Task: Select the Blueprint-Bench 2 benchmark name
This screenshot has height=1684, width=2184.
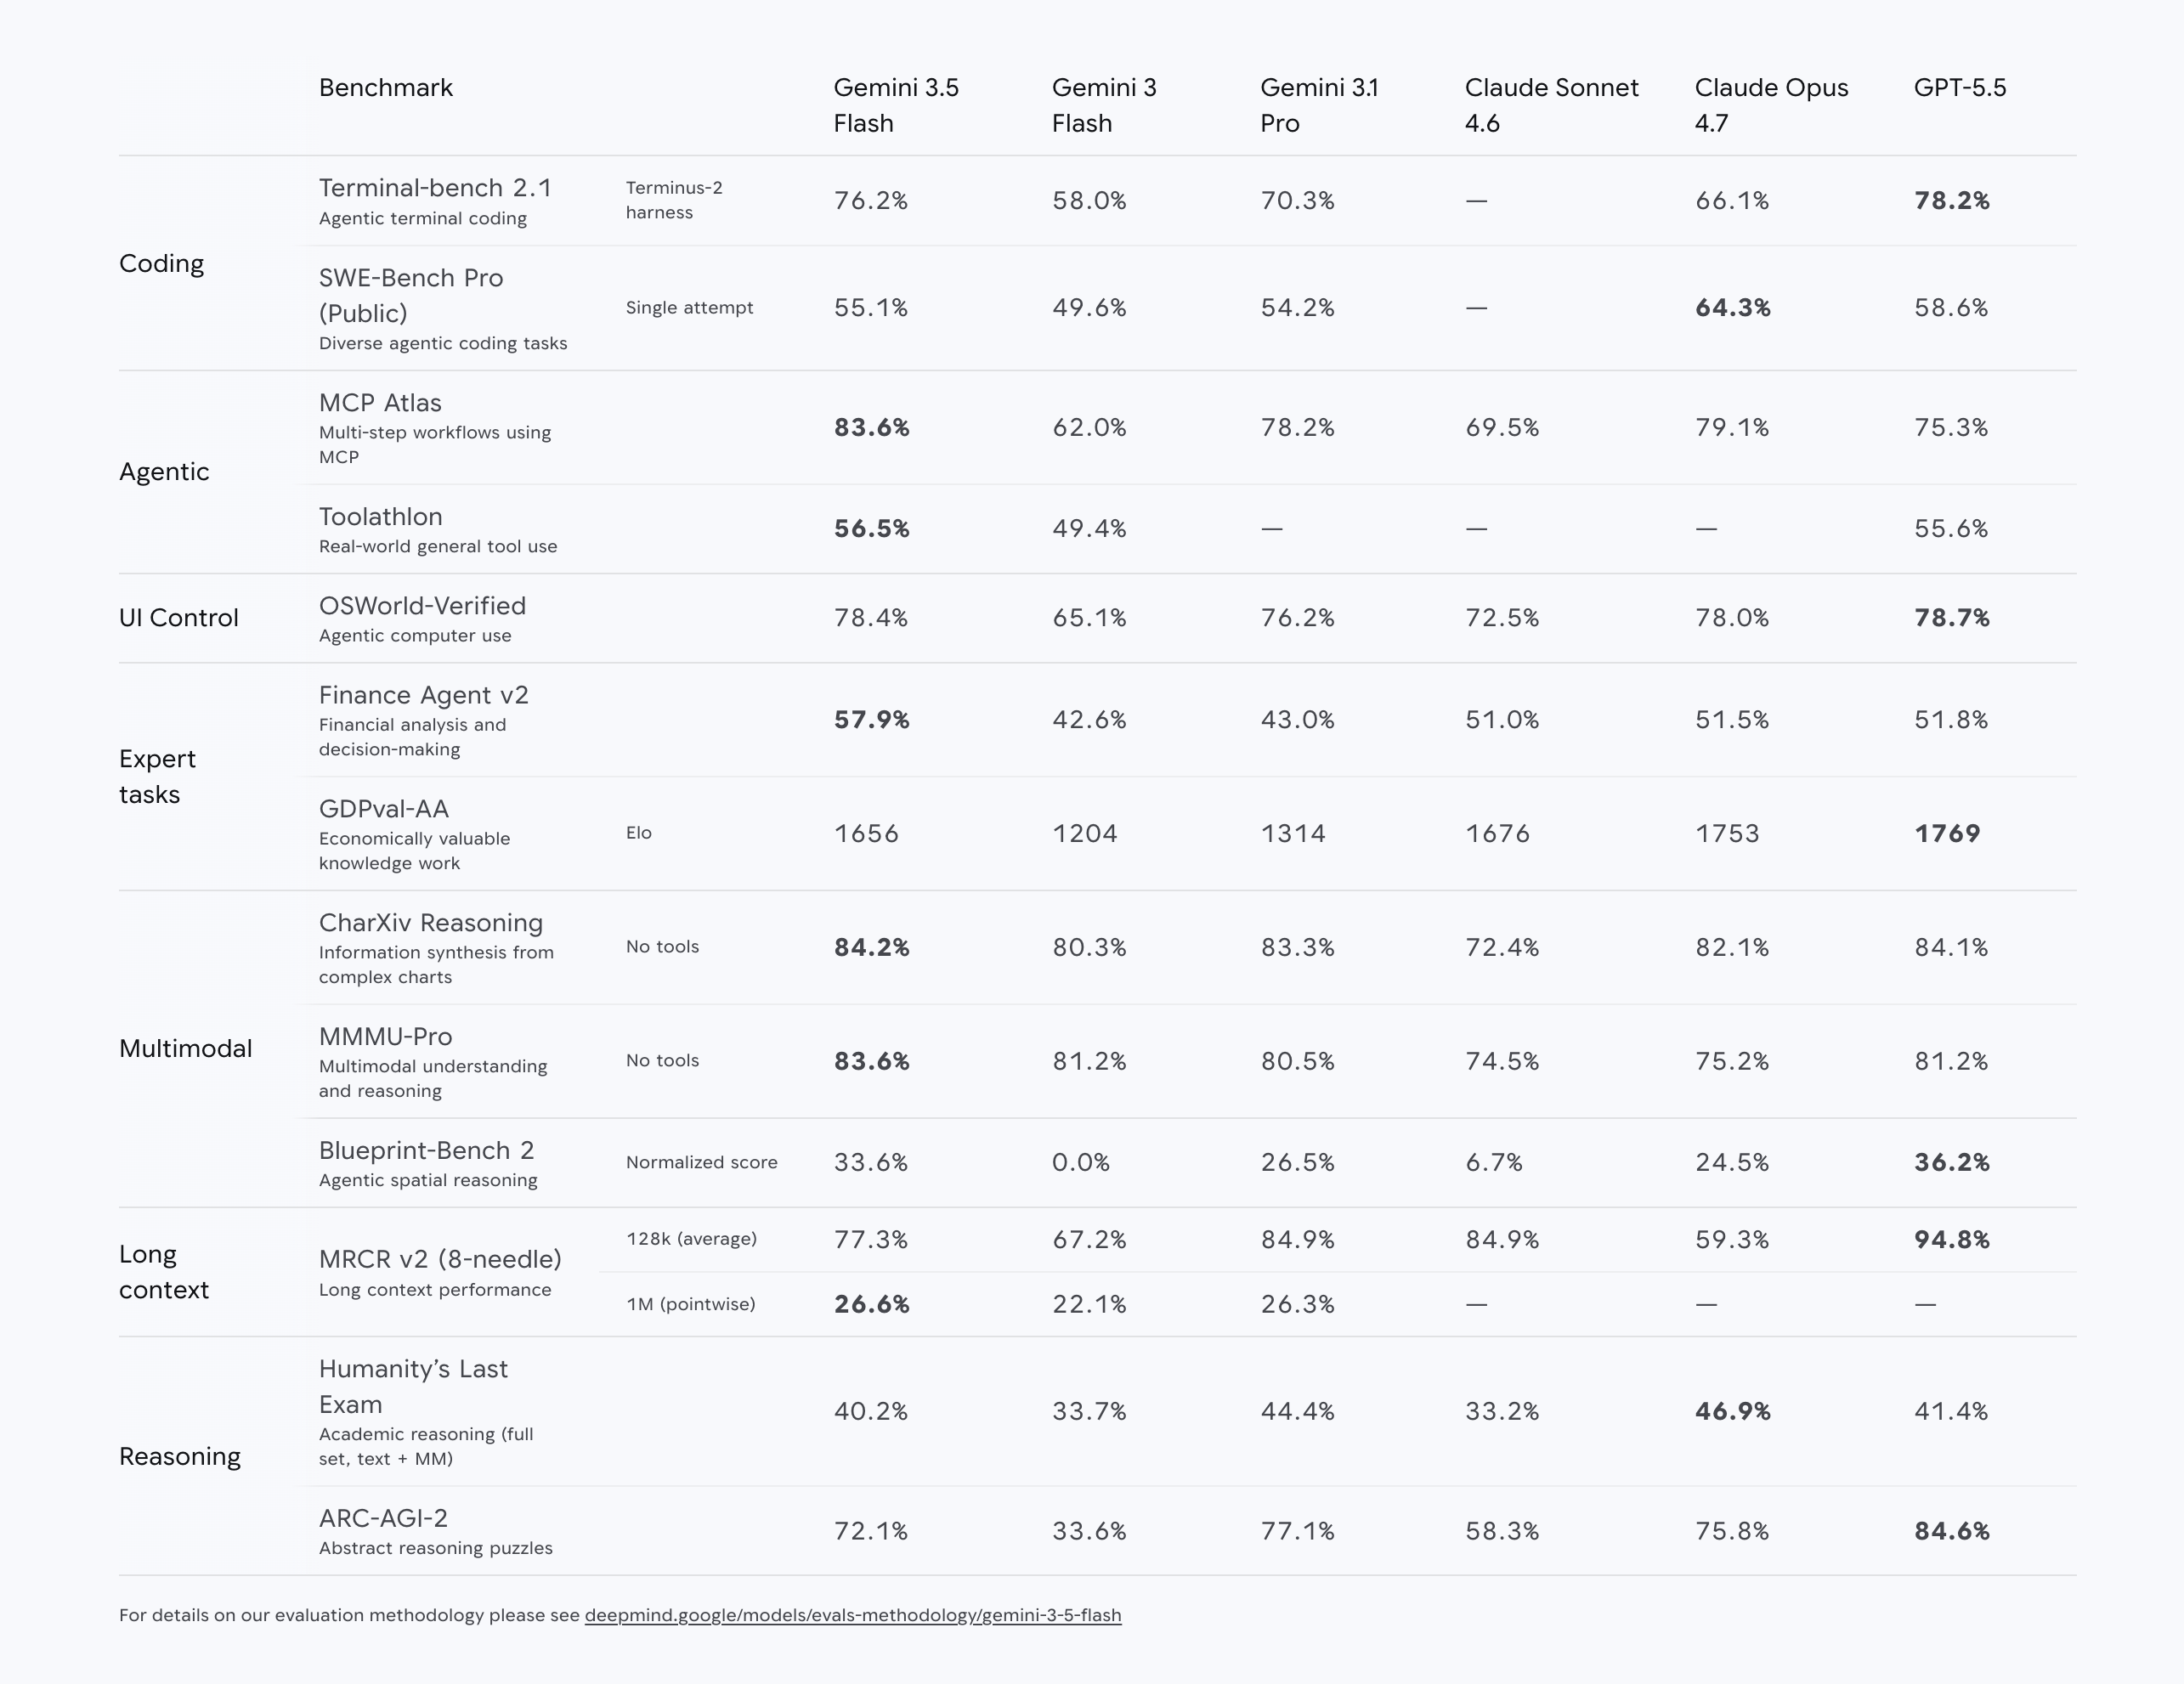Action: 427,1151
